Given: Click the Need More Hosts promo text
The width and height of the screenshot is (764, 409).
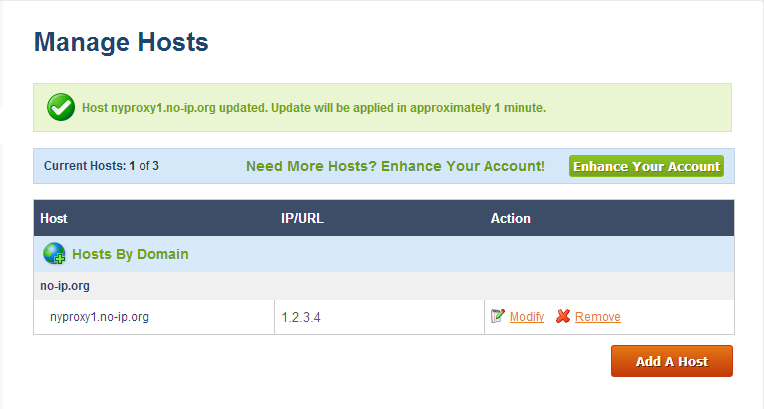Looking at the screenshot, I should point(395,166).
